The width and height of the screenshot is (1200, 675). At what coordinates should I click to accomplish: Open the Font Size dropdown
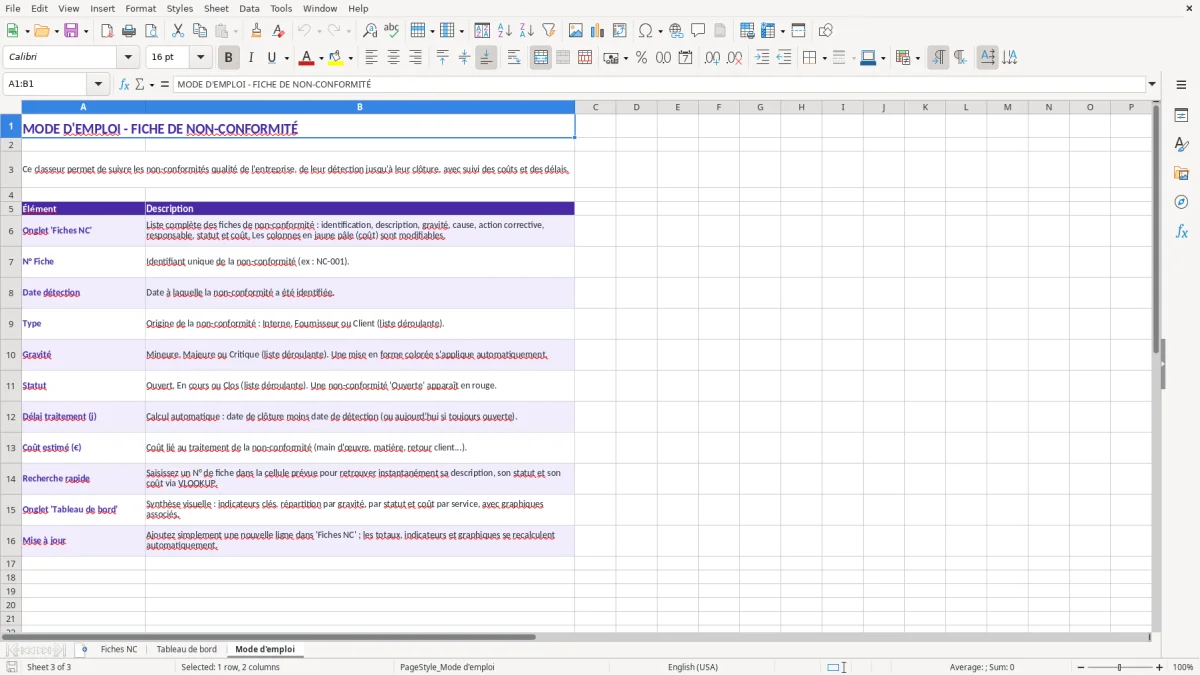click(x=200, y=58)
